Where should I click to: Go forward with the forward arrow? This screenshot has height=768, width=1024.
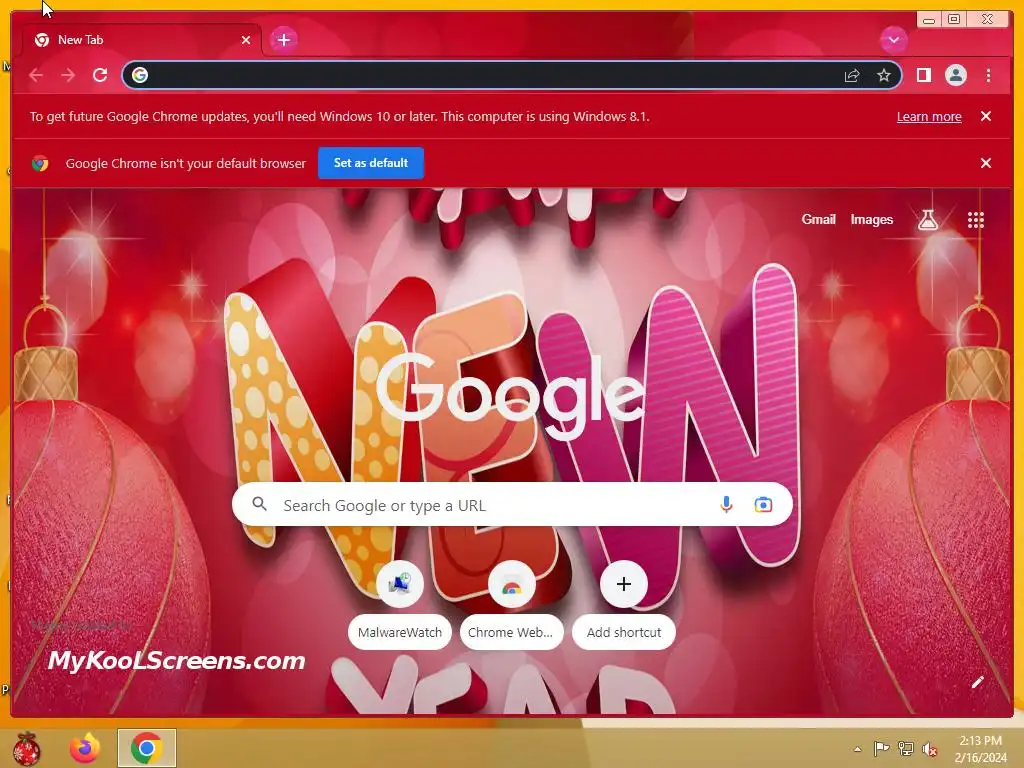tap(68, 75)
